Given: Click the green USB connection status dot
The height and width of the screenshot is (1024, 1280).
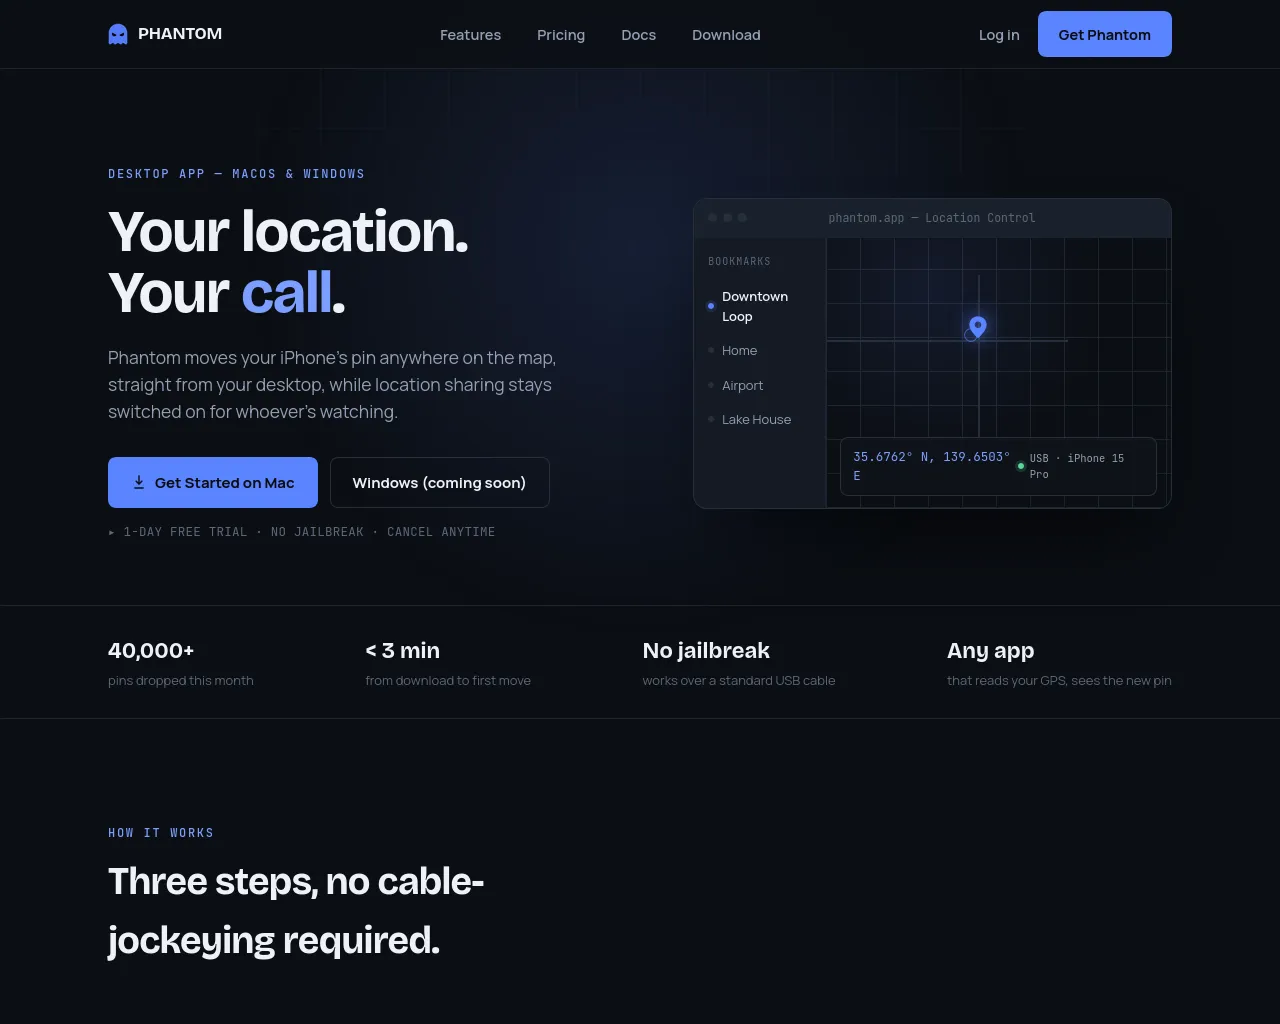Looking at the screenshot, I should coord(1020,466).
